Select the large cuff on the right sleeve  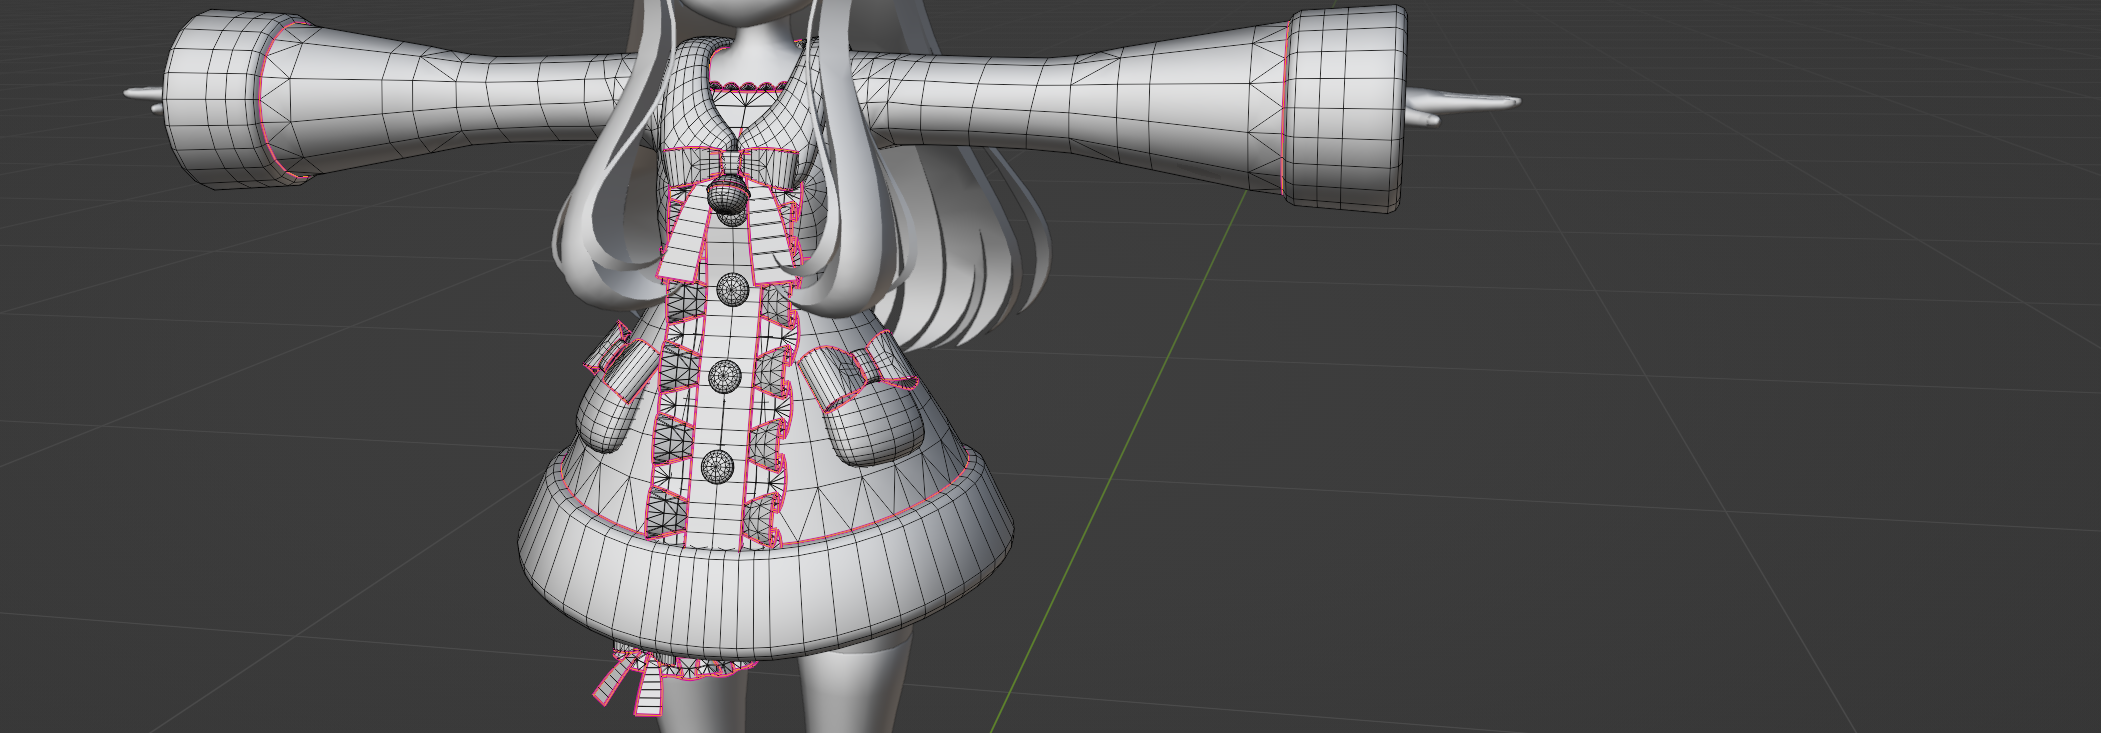point(1344,108)
